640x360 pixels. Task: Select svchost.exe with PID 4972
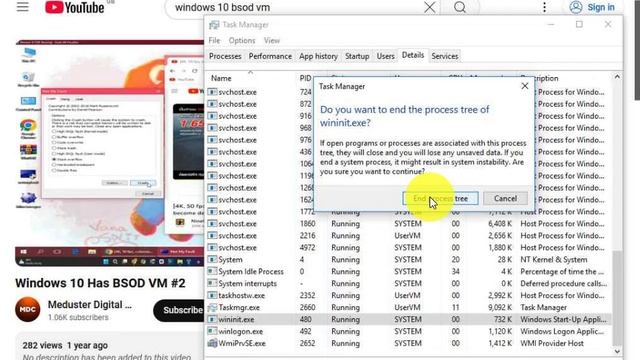click(409, 247)
